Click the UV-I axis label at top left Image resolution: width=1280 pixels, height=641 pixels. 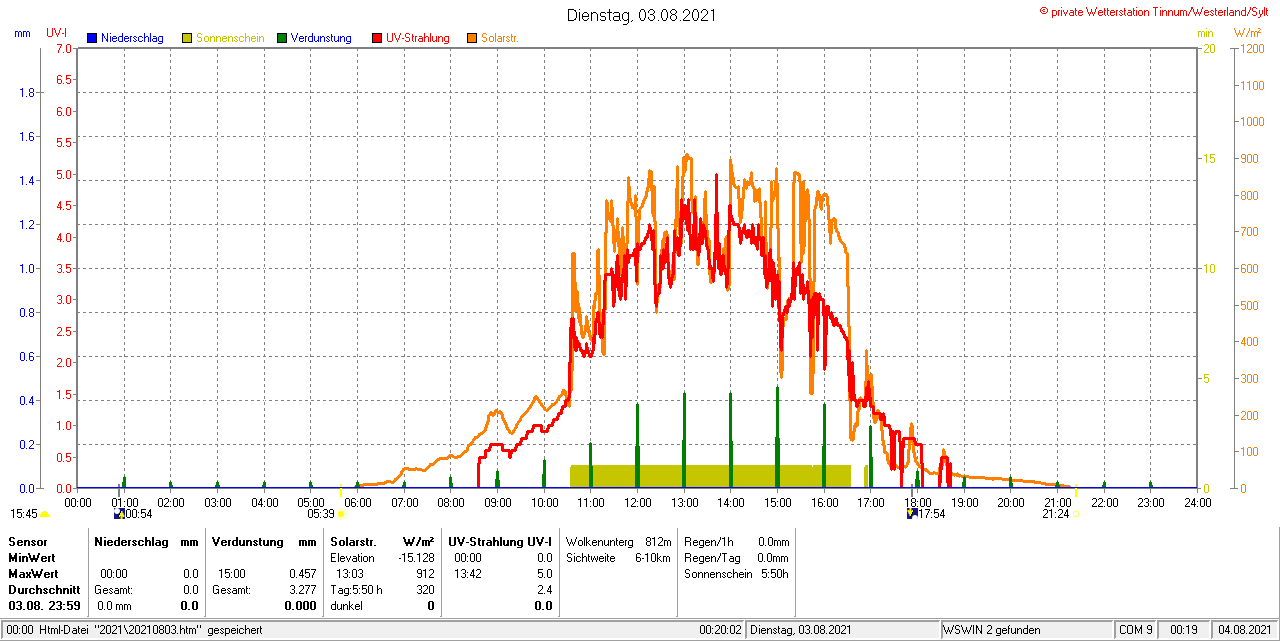click(56, 33)
